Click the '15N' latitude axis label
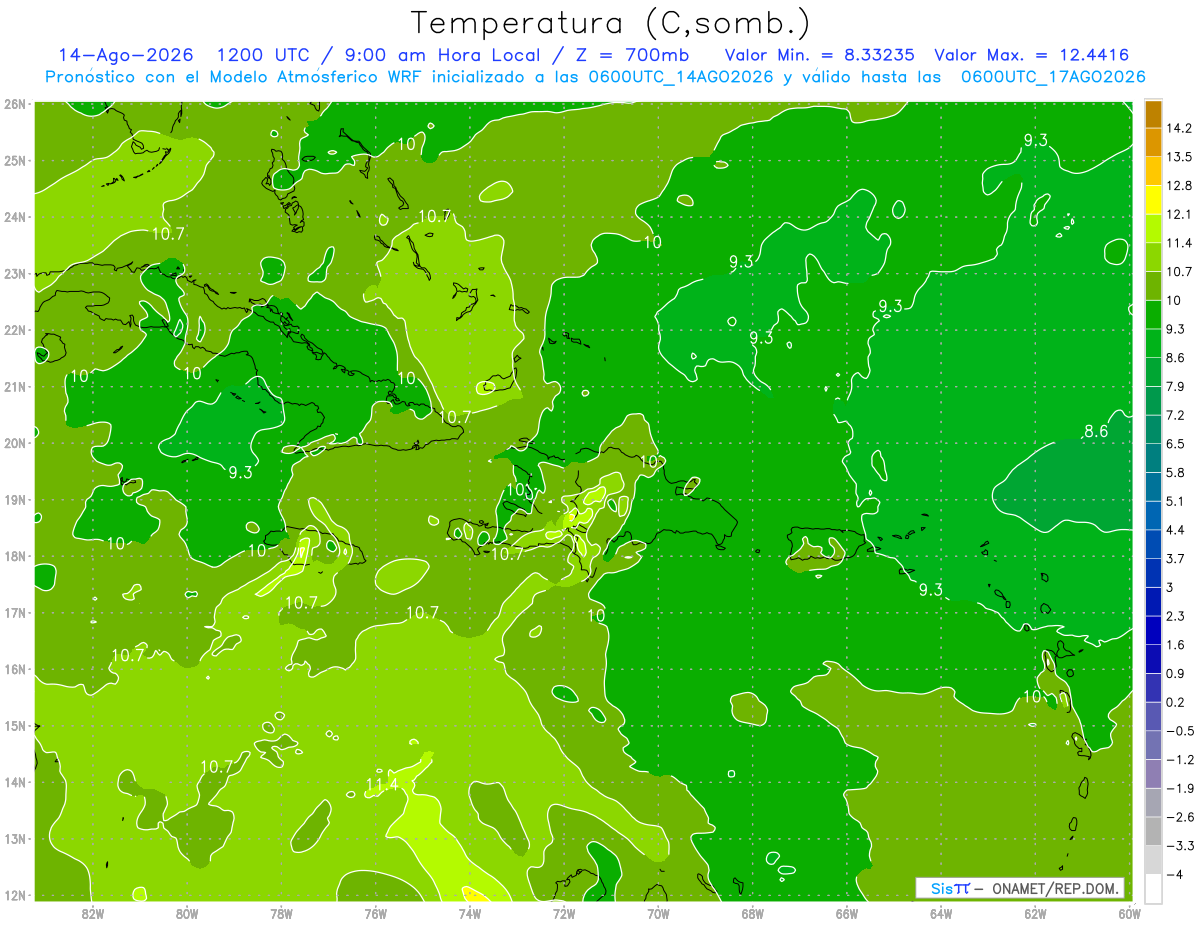 coord(15,726)
